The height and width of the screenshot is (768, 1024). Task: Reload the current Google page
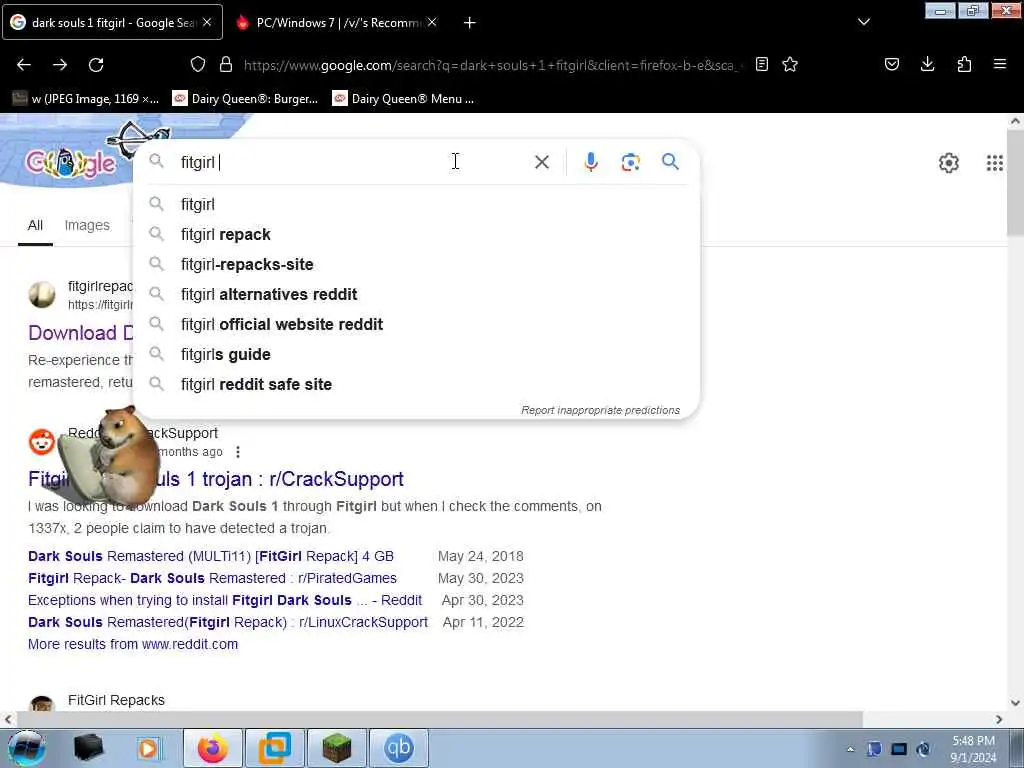coord(96,65)
